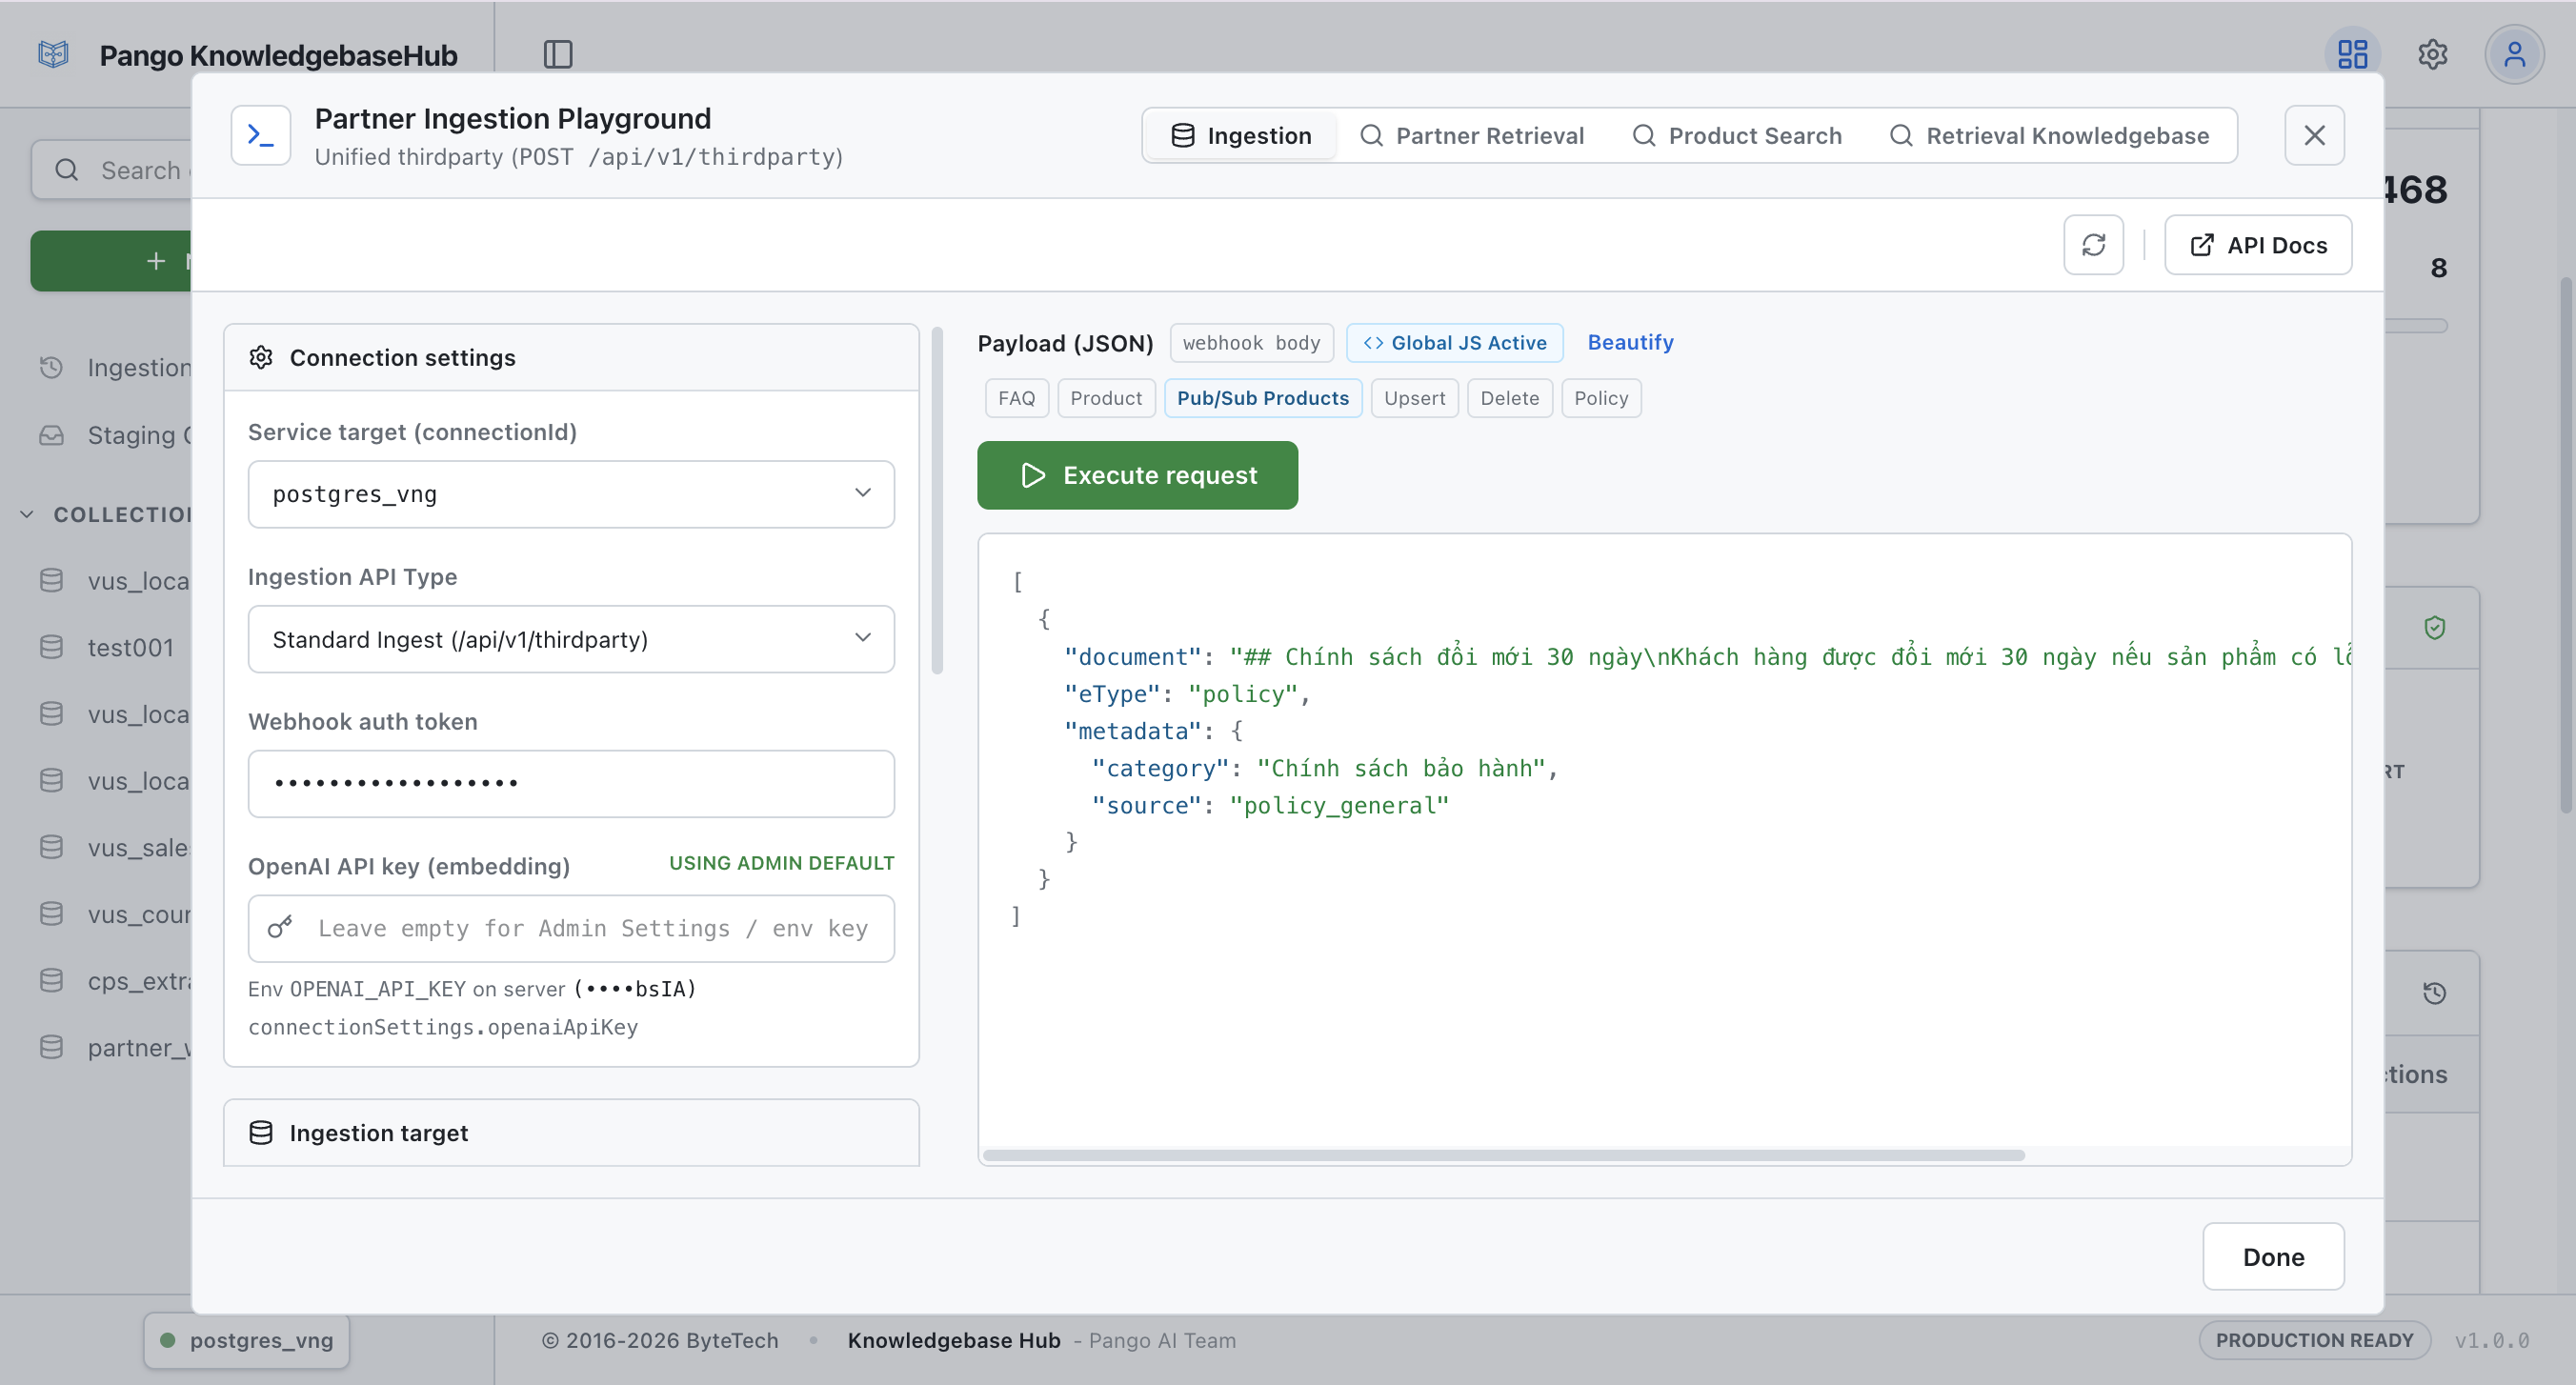Click the OpenAI API key input field
This screenshot has width=2576, height=1385.
571,928
